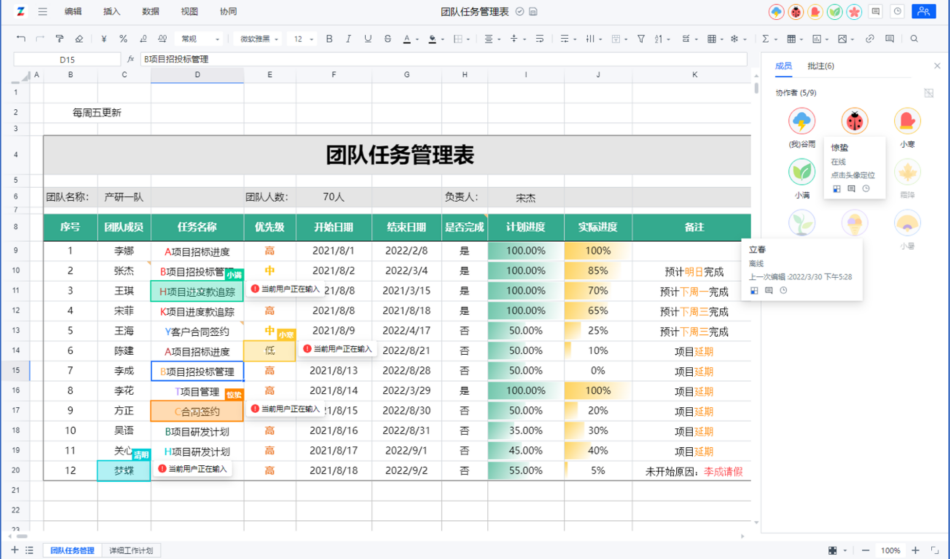The image size is (950, 559).
Task: Click the undo arrow in toolbar
Action: click(x=21, y=39)
